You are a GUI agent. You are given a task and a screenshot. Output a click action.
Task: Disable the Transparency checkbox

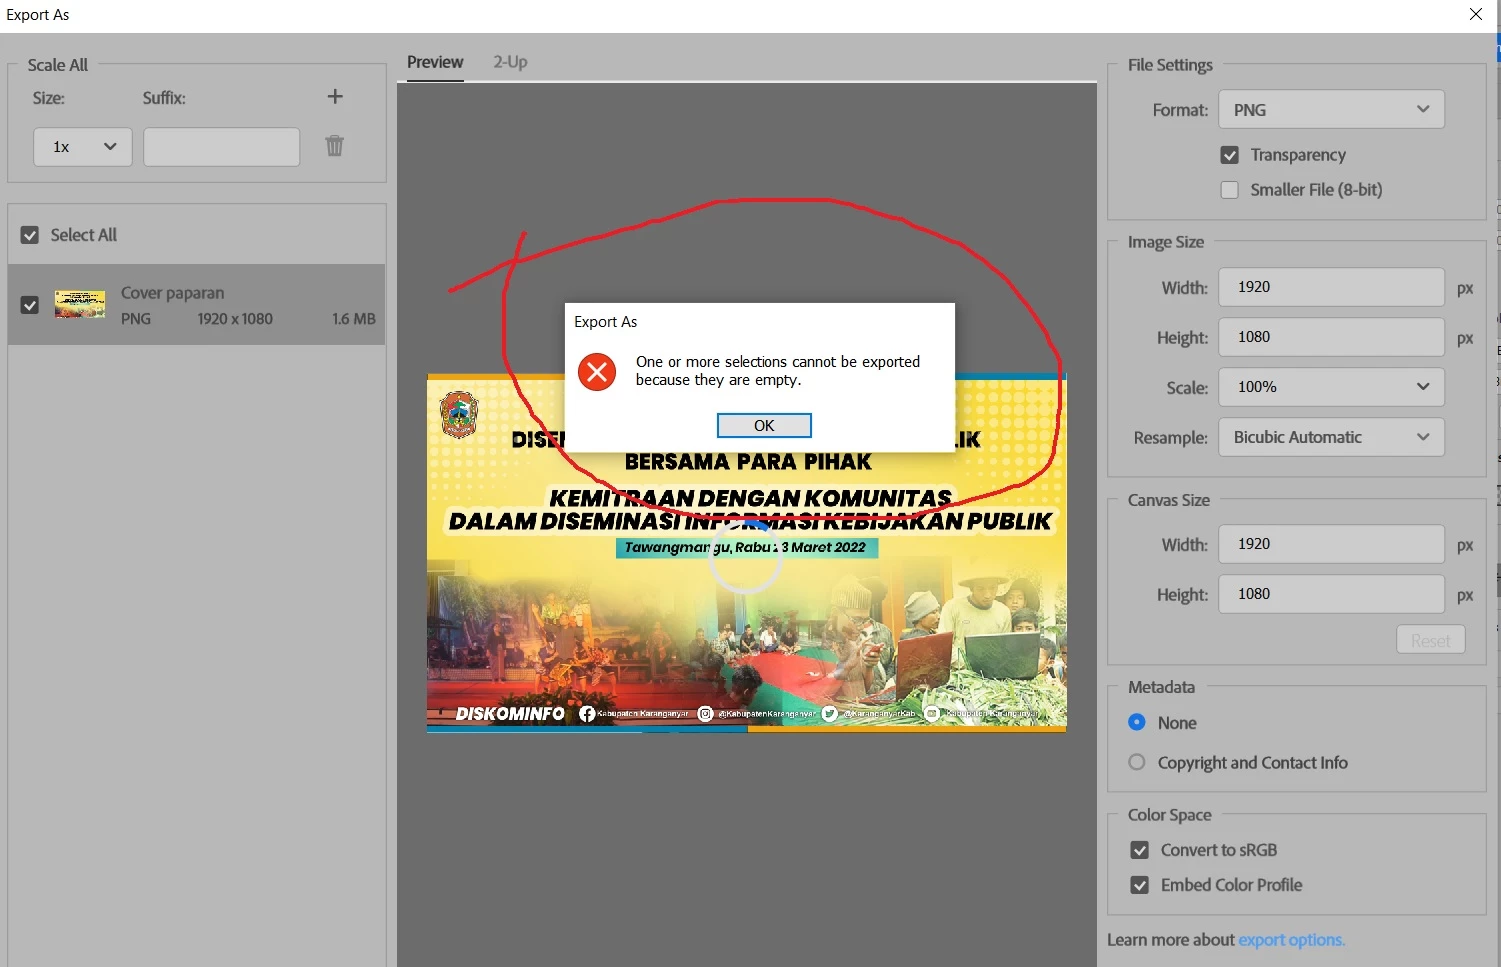1230,155
